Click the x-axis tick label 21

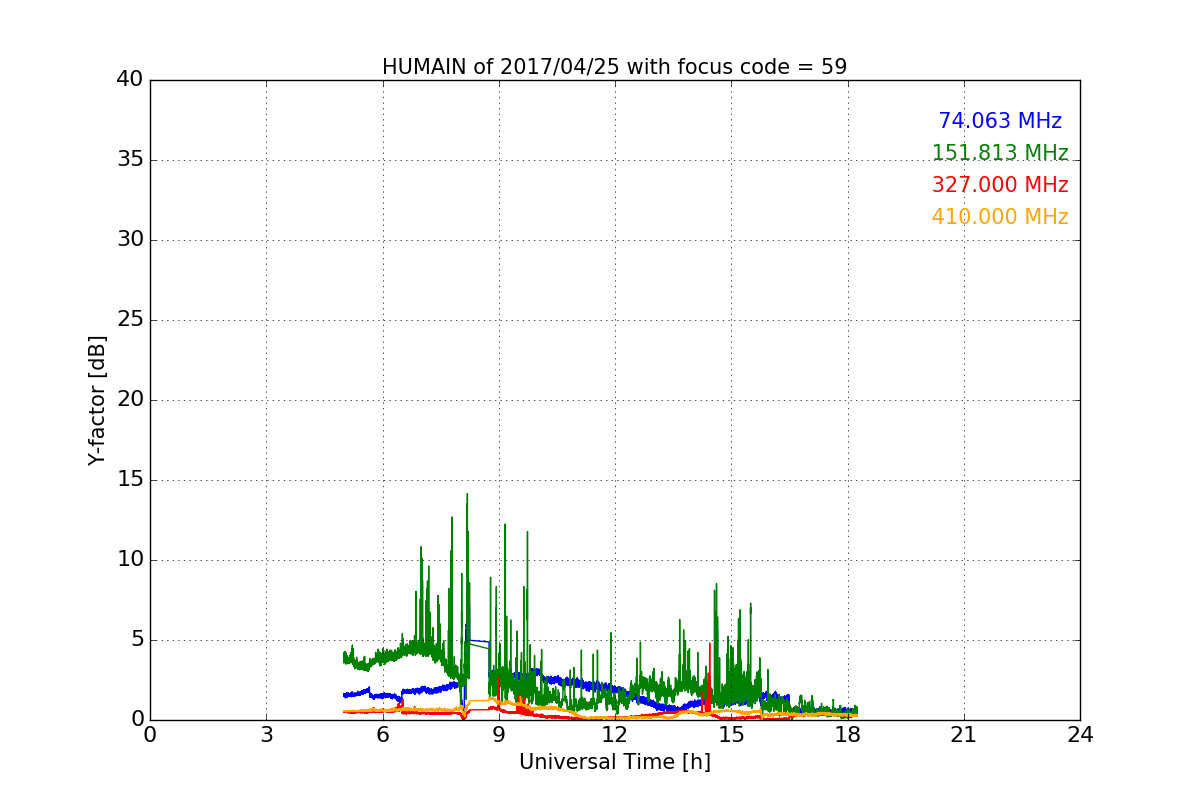pyautogui.click(x=964, y=735)
